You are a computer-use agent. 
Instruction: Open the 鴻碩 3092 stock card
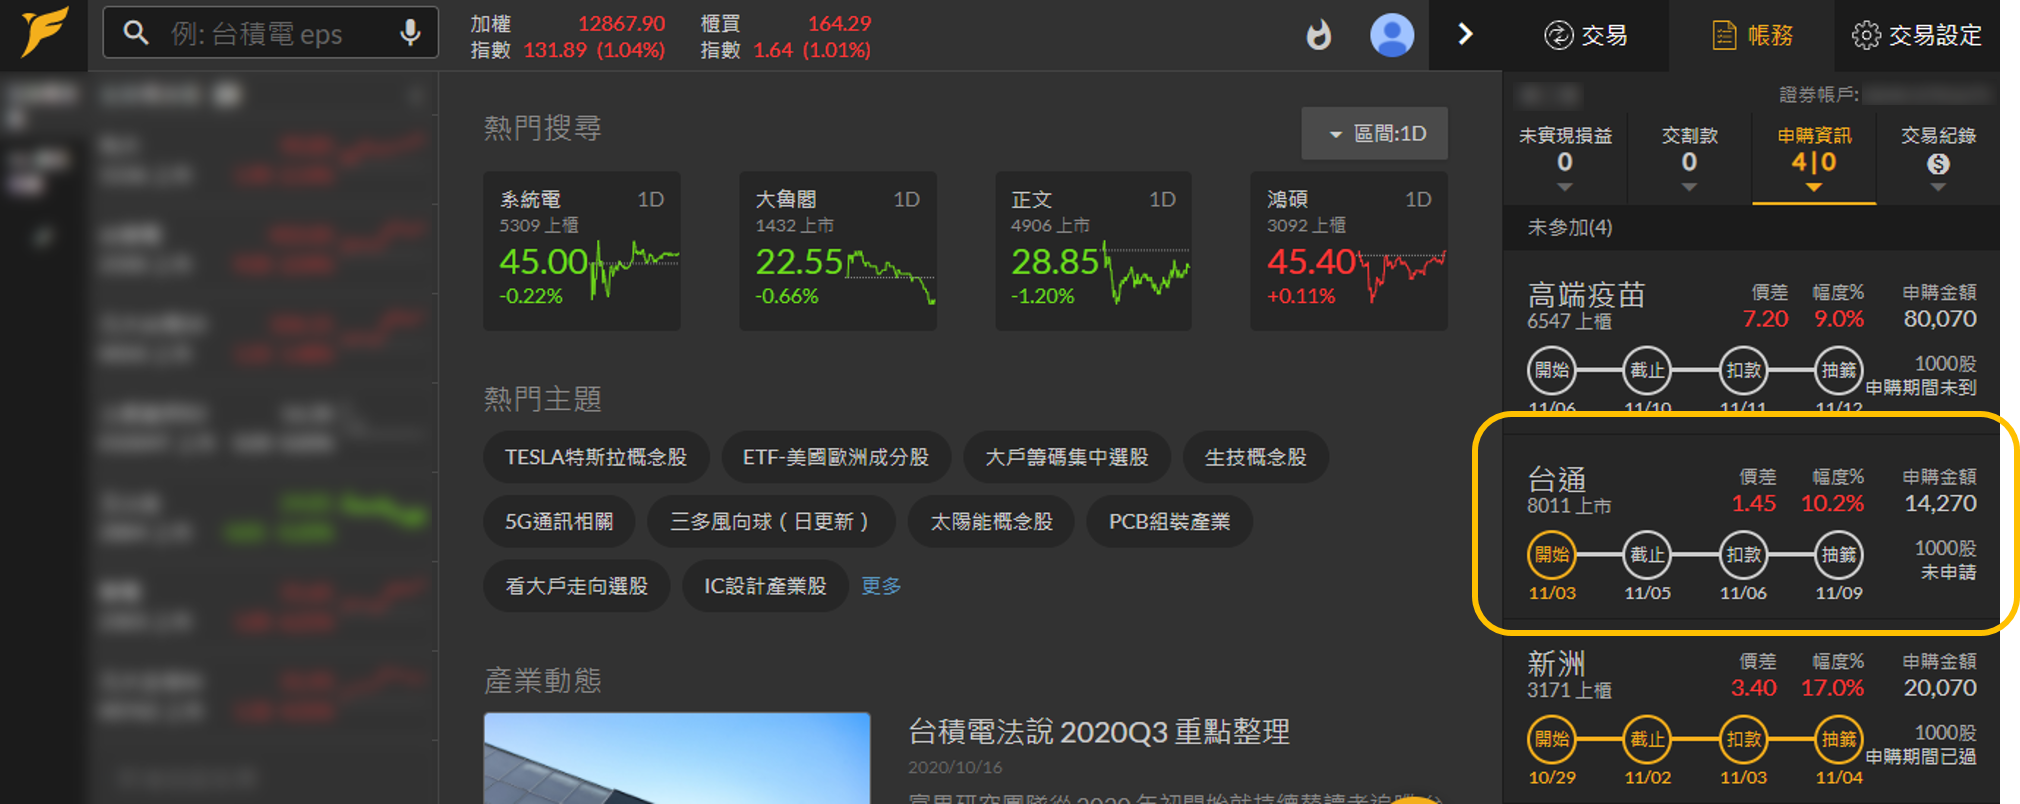[1349, 251]
